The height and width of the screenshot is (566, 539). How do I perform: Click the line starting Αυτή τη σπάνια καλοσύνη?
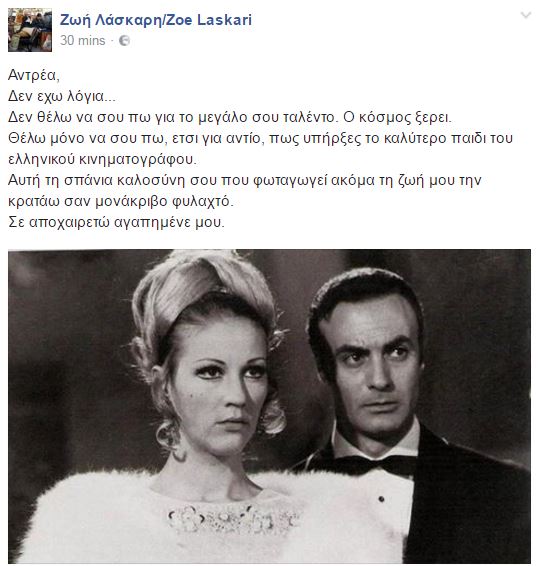245,180
